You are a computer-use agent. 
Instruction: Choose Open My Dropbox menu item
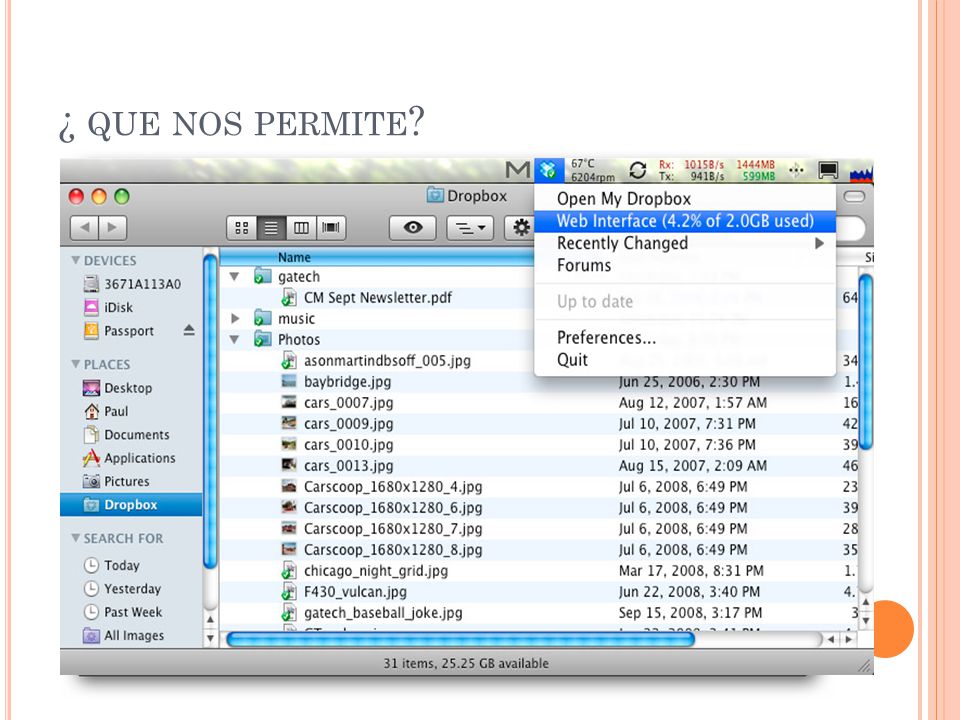click(685, 199)
